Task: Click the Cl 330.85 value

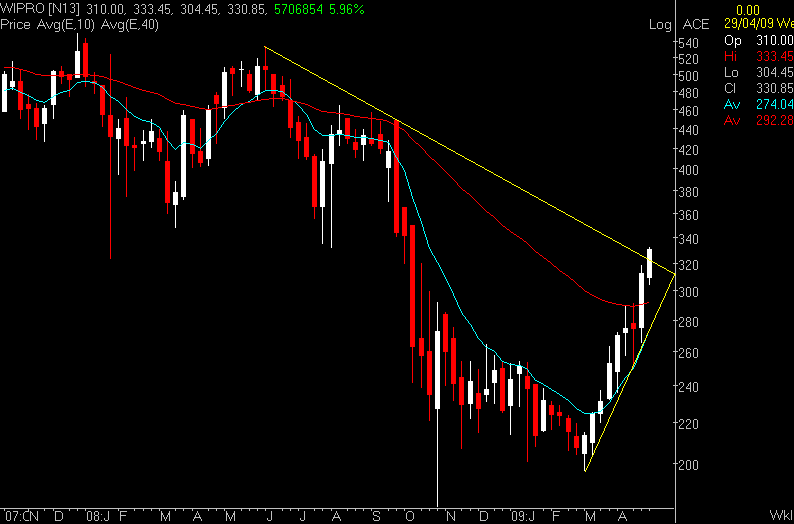Action: click(x=775, y=88)
